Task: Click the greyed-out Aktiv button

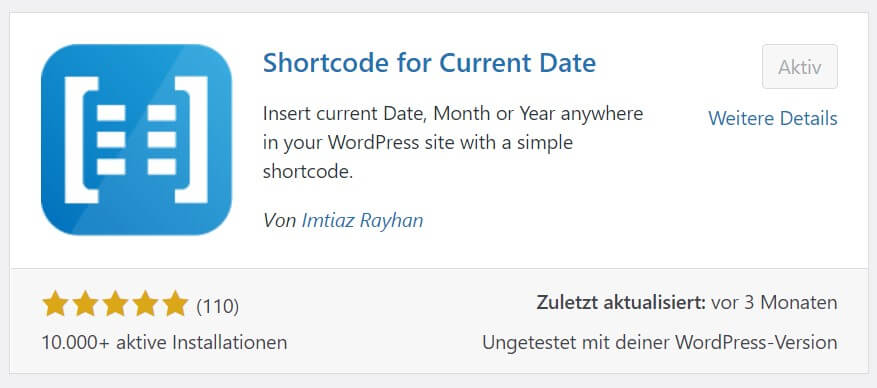Action: point(800,67)
